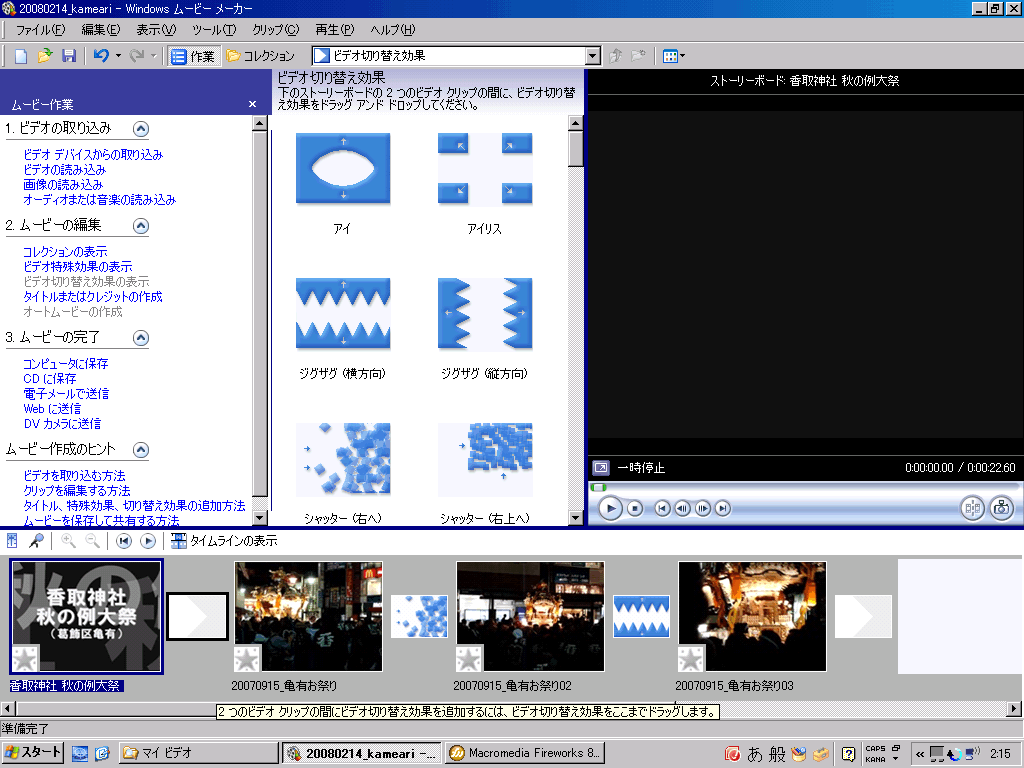This screenshot has height=768, width=1024.
Task: Select the Iris transition effect
Action: point(485,169)
